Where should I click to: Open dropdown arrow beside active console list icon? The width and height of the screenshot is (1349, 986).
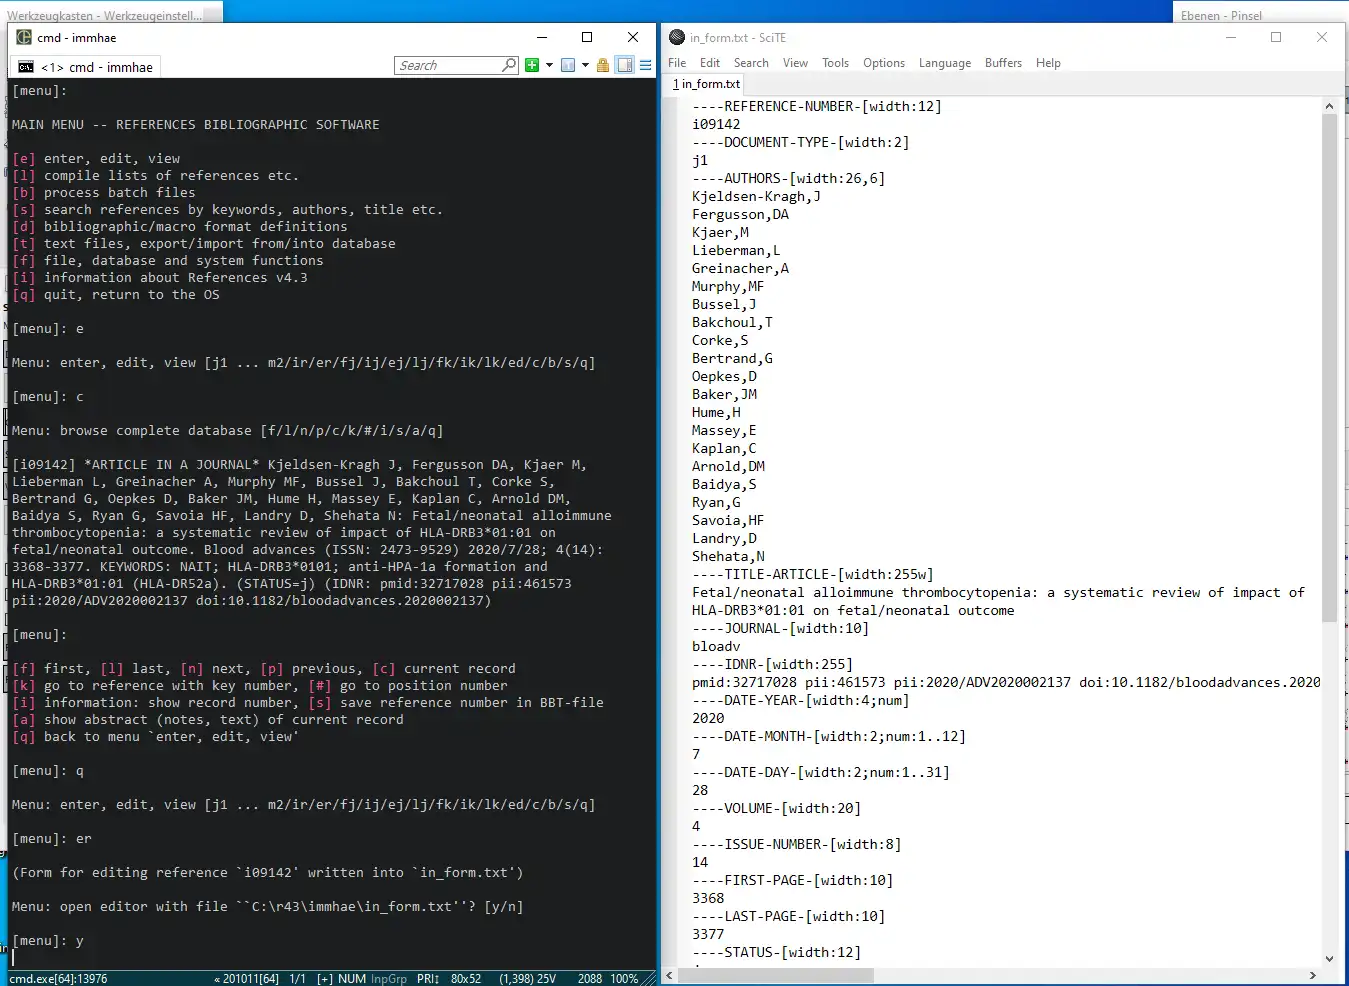click(x=585, y=65)
